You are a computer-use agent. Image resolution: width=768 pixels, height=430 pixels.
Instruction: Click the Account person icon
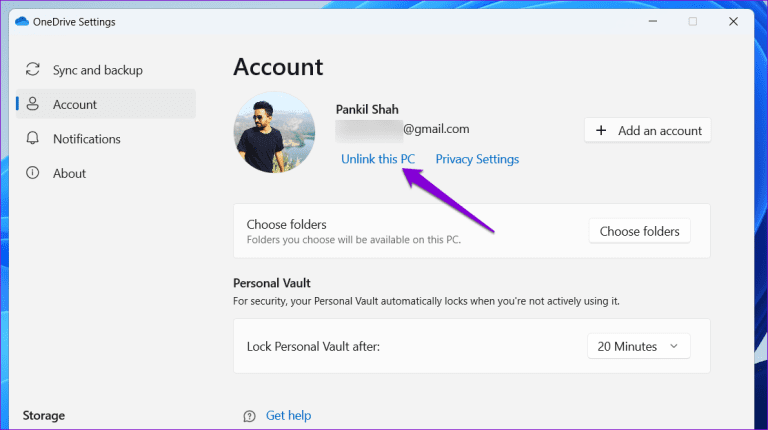click(x=33, y=104)
